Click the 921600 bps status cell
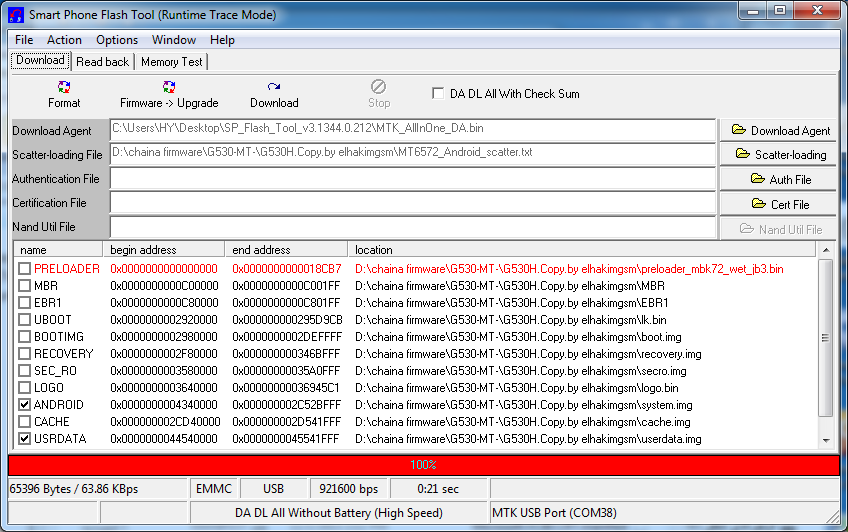 (348, 489)
